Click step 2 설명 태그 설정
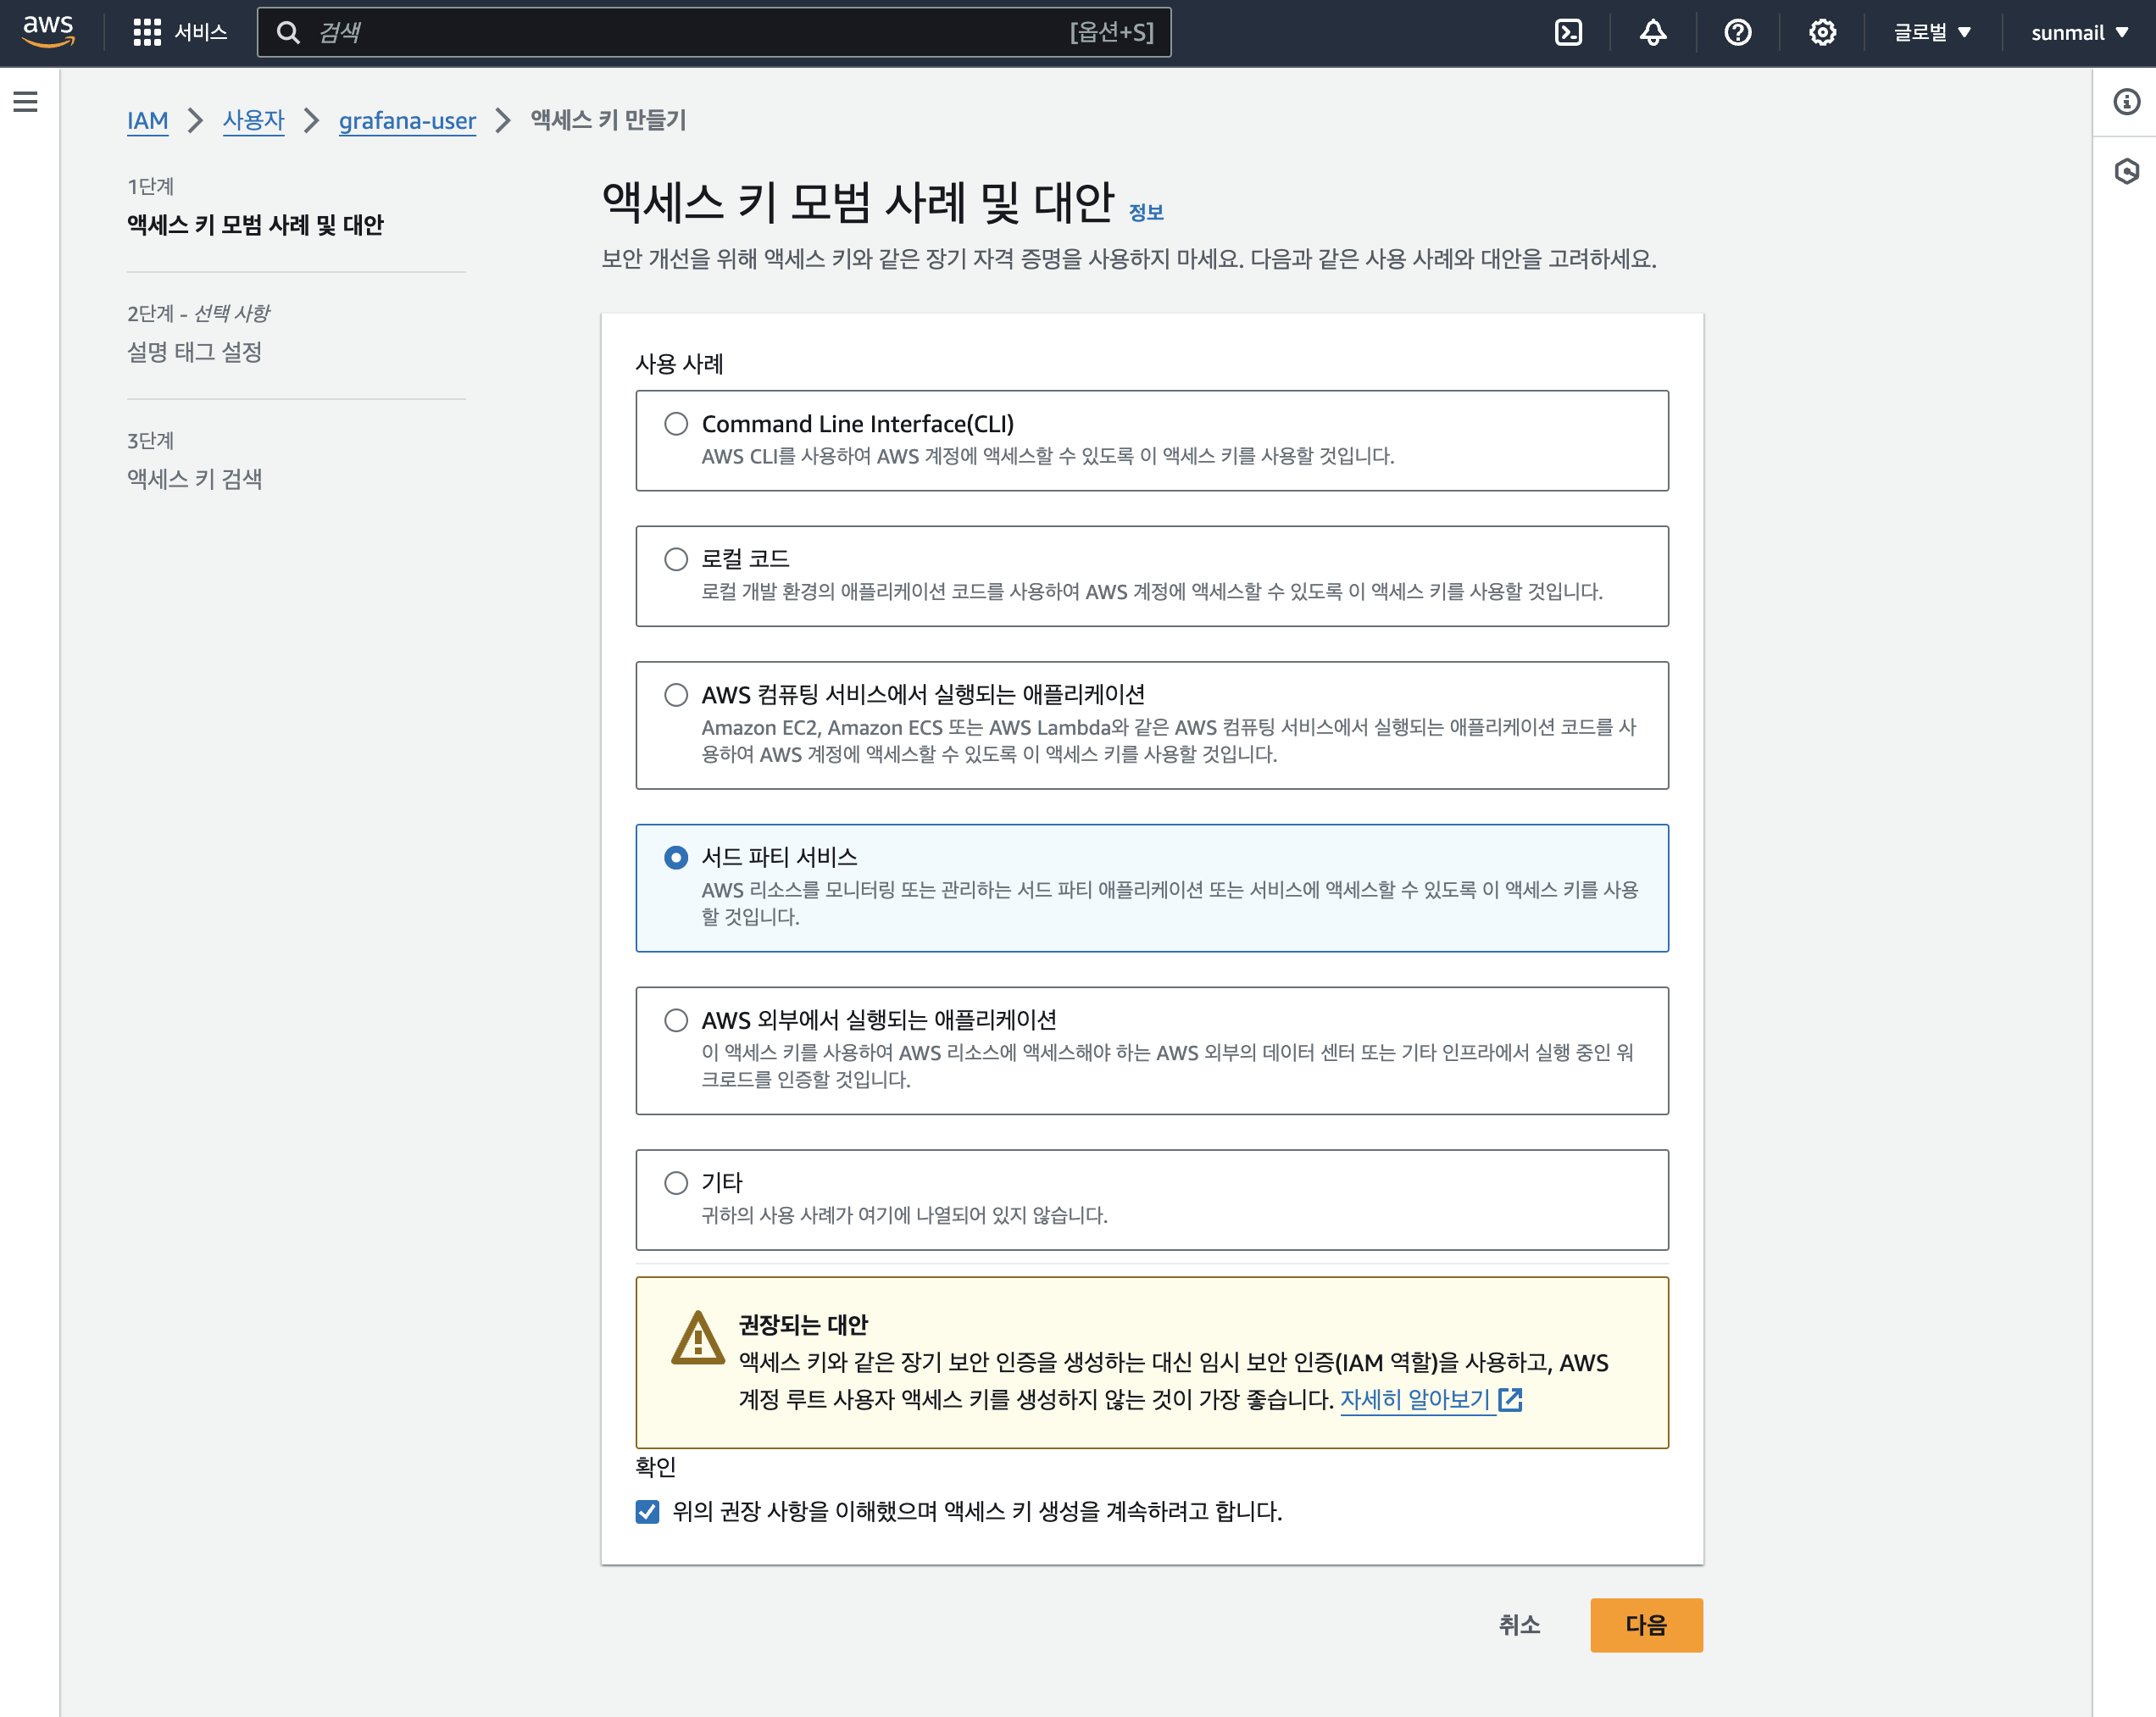 coord(194,352)
